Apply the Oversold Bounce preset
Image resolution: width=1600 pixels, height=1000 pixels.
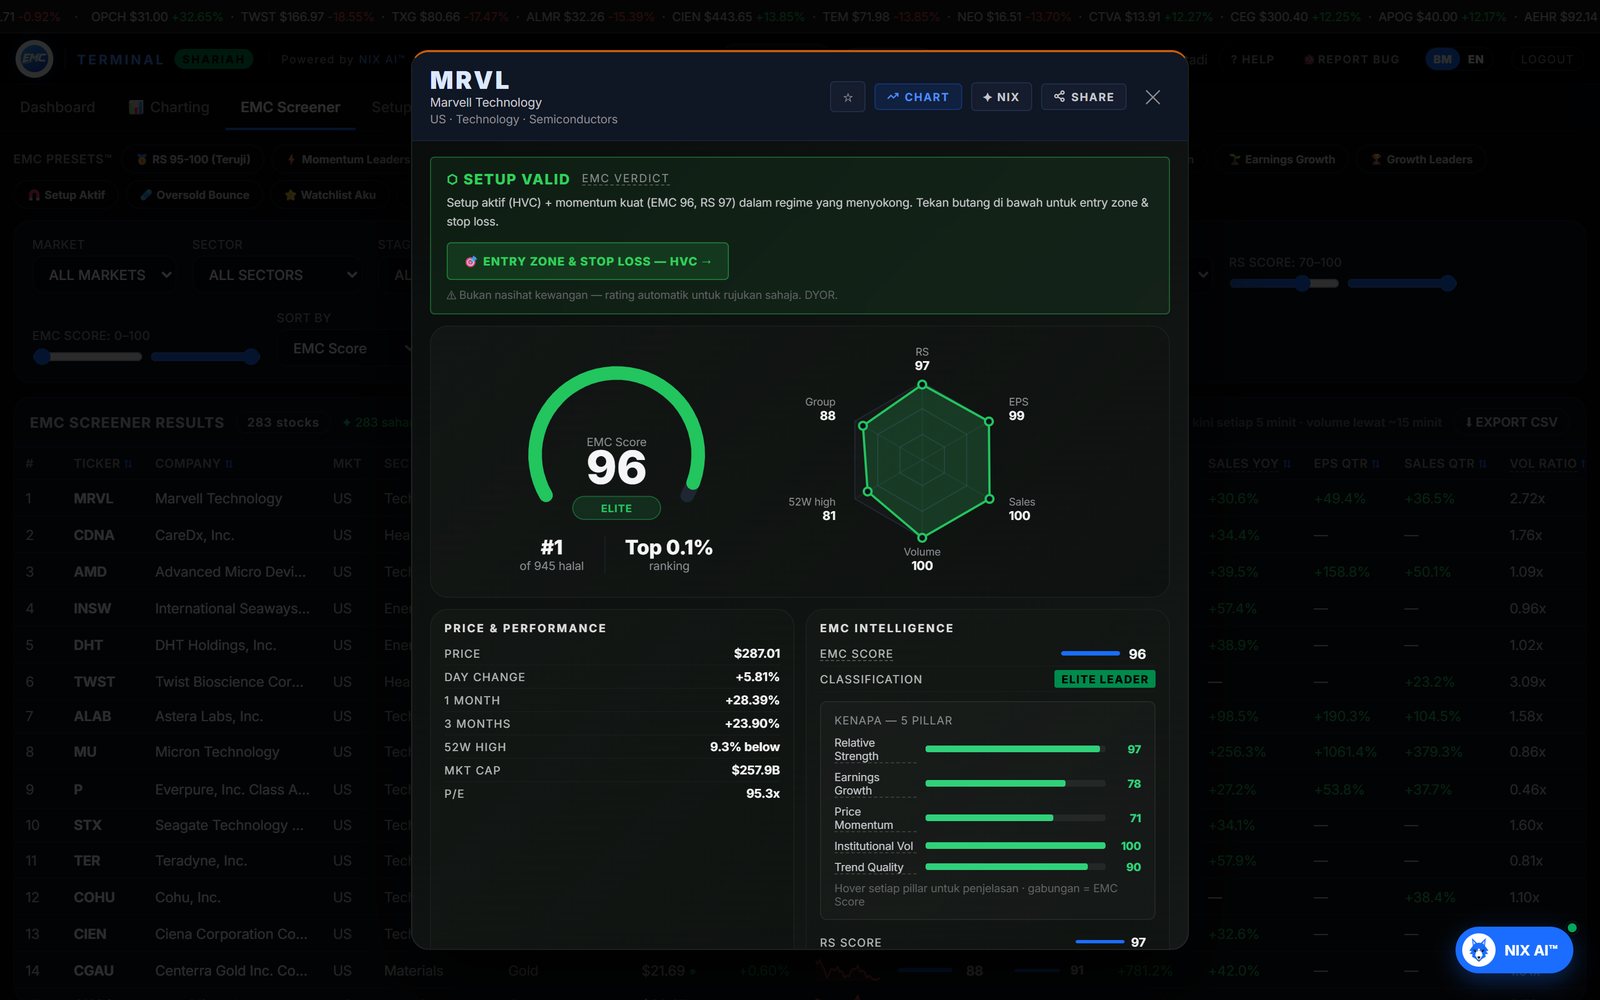pos(194,195)
